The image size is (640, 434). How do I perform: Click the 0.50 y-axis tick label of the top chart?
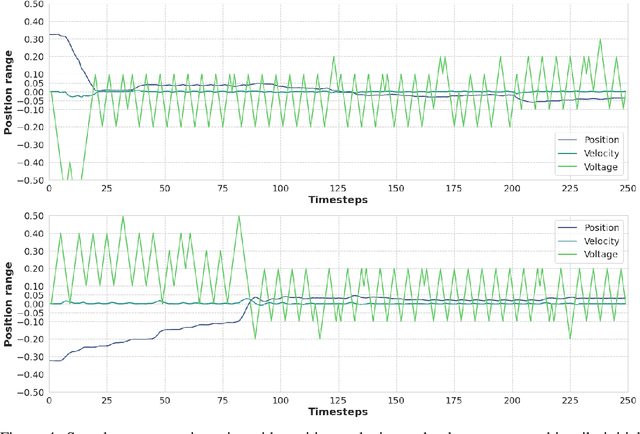click(x=31, y=5)
